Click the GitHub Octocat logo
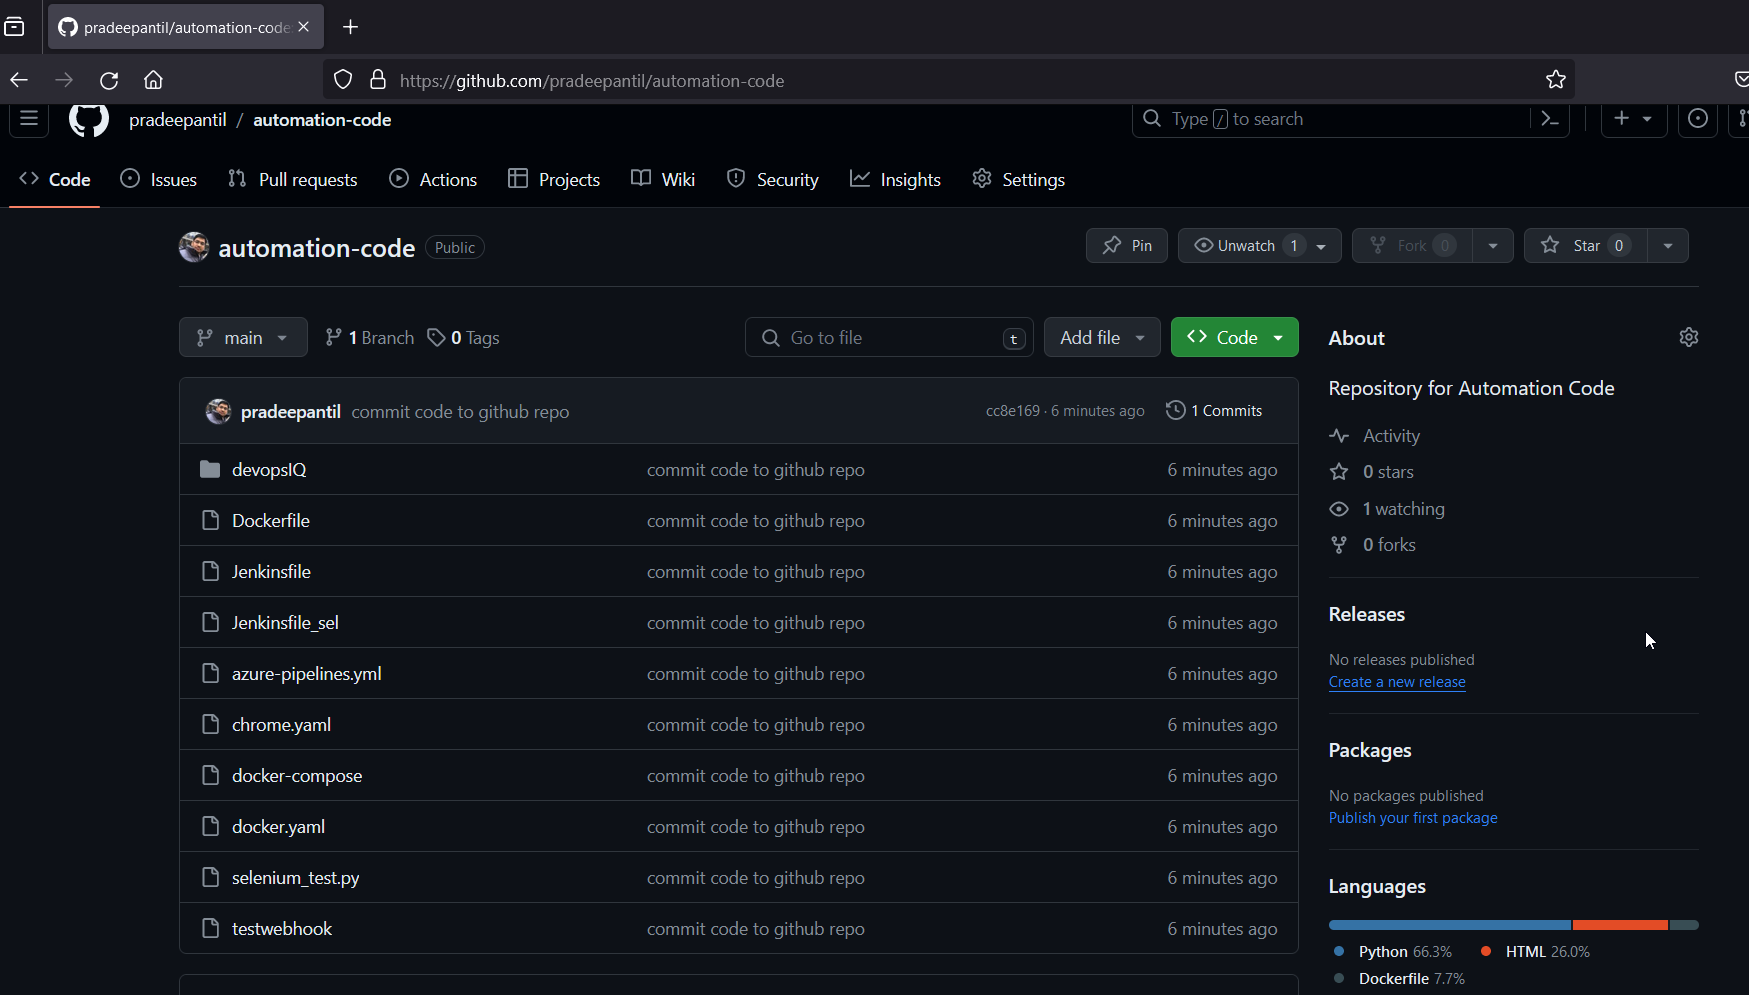Viewport: 1749px width, 995px height. 89,119
